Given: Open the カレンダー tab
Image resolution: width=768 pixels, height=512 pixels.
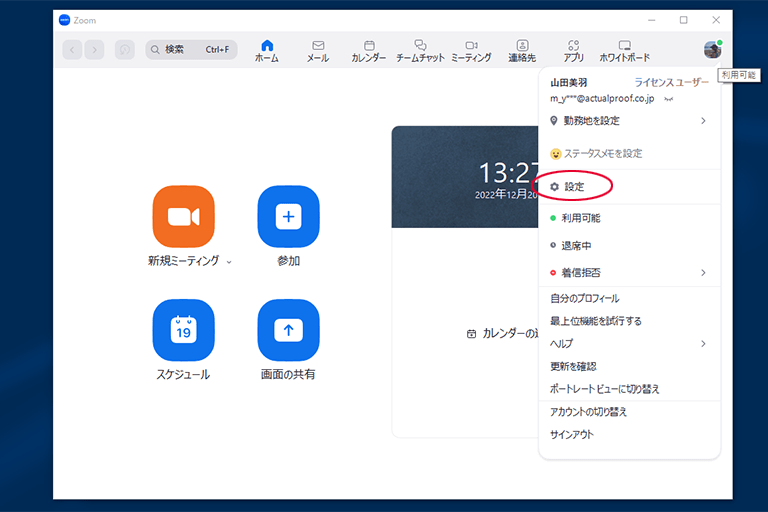Looking at the screenshot, I should [369, 51].
